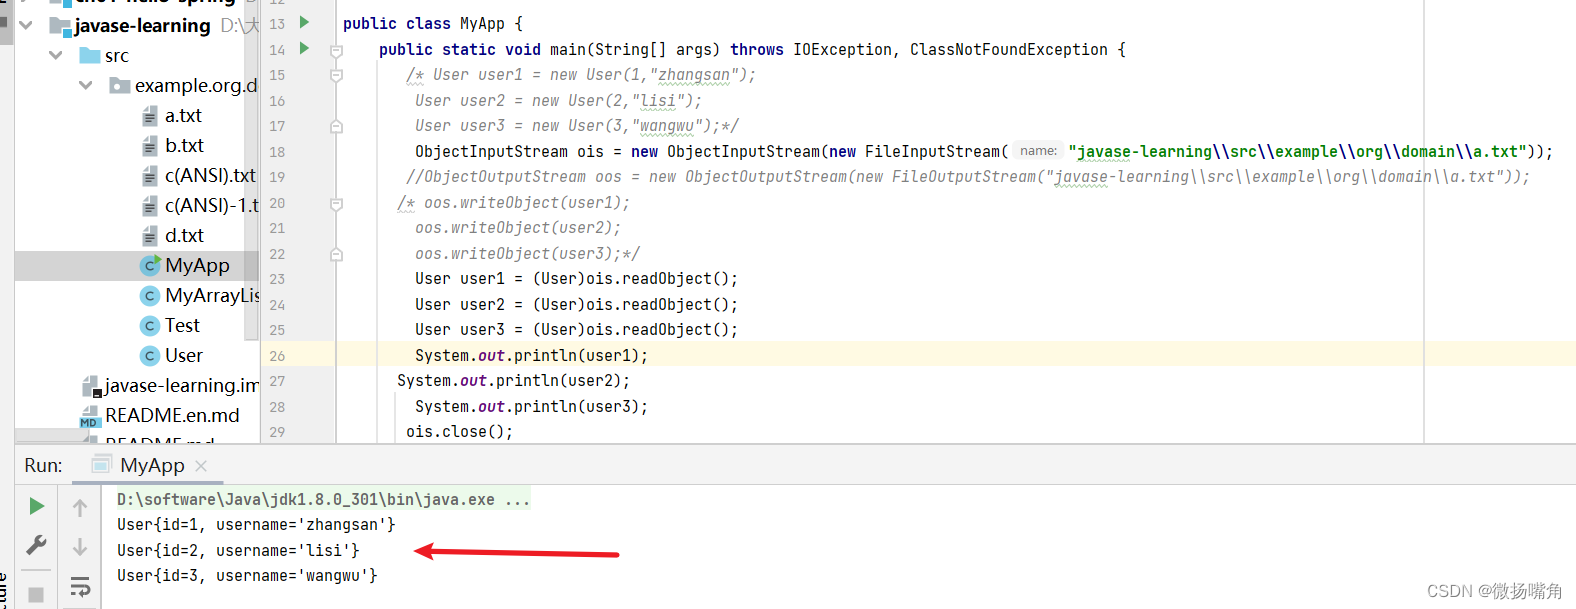Click fold end marker at line 17

337,126
